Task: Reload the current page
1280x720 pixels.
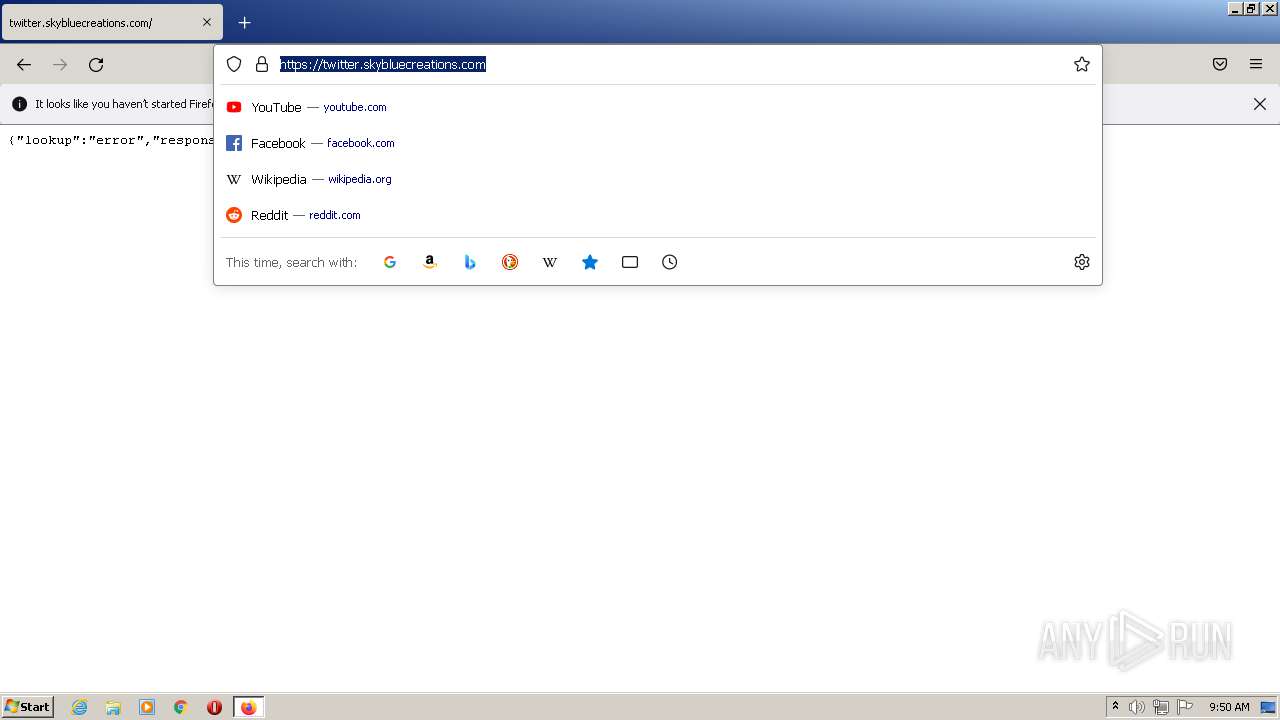Action: click(x=96, y=64)
